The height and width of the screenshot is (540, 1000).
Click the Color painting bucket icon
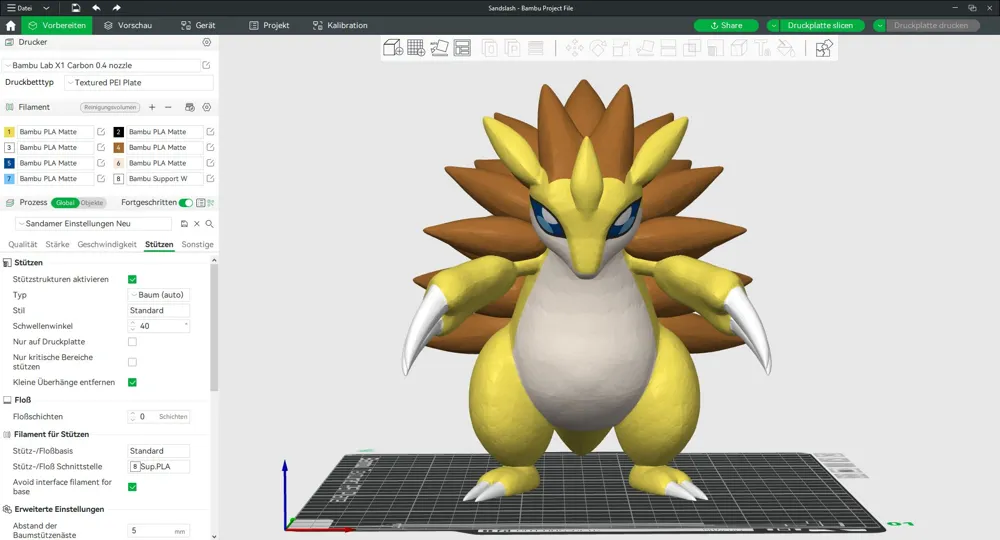[x=786, y=48]
